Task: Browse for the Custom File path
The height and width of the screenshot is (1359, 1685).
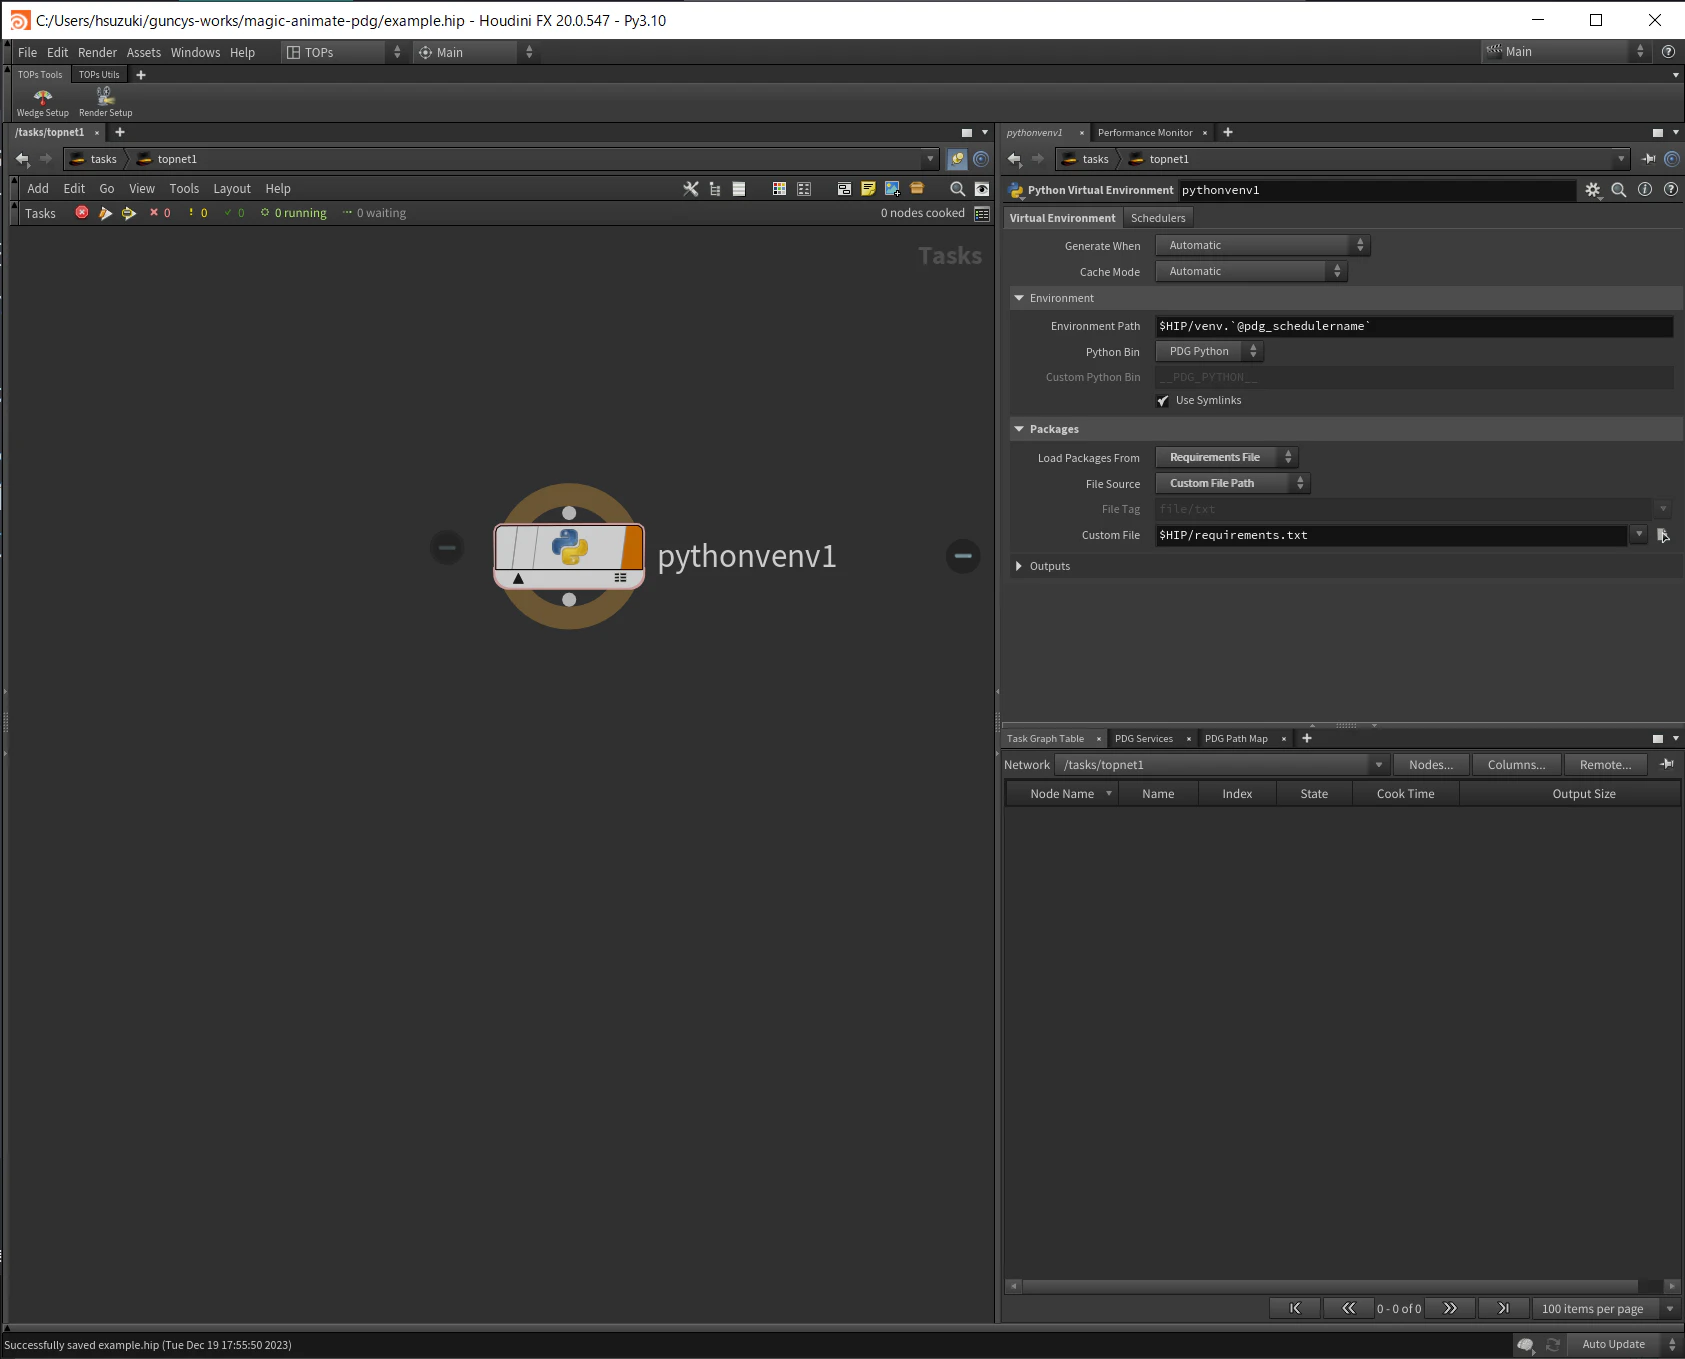Action: coord(1663,535)
